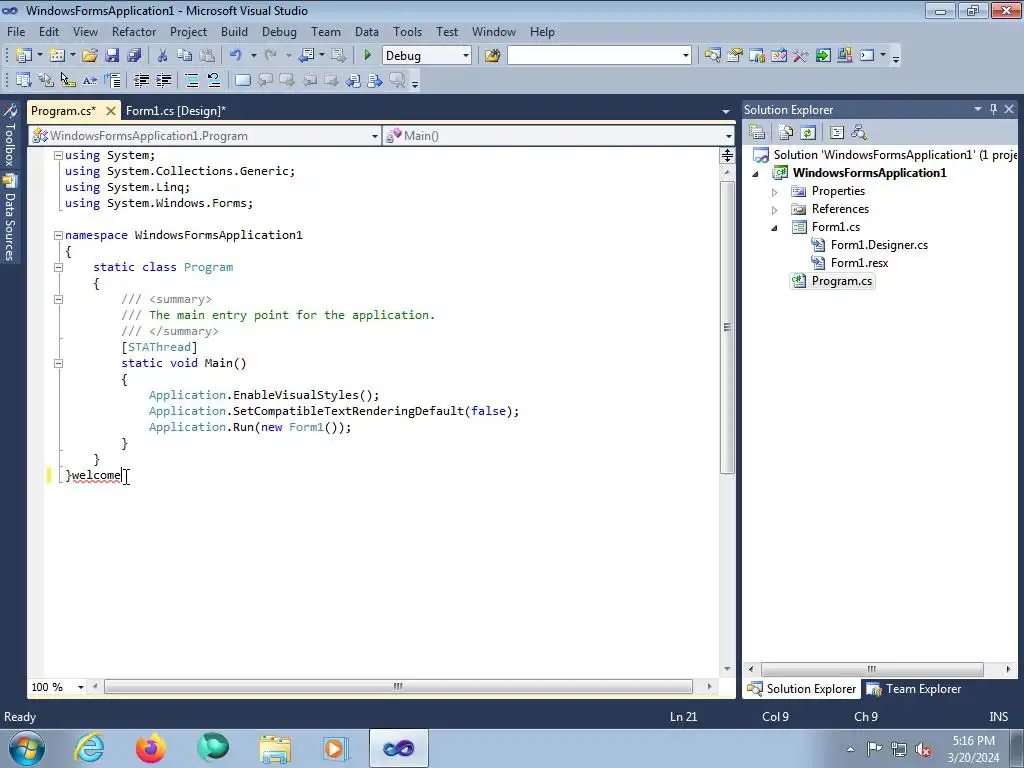Screen dimensions: 1024x768
Task: Close the Program.cs* tab
Action: pos(111,111)
